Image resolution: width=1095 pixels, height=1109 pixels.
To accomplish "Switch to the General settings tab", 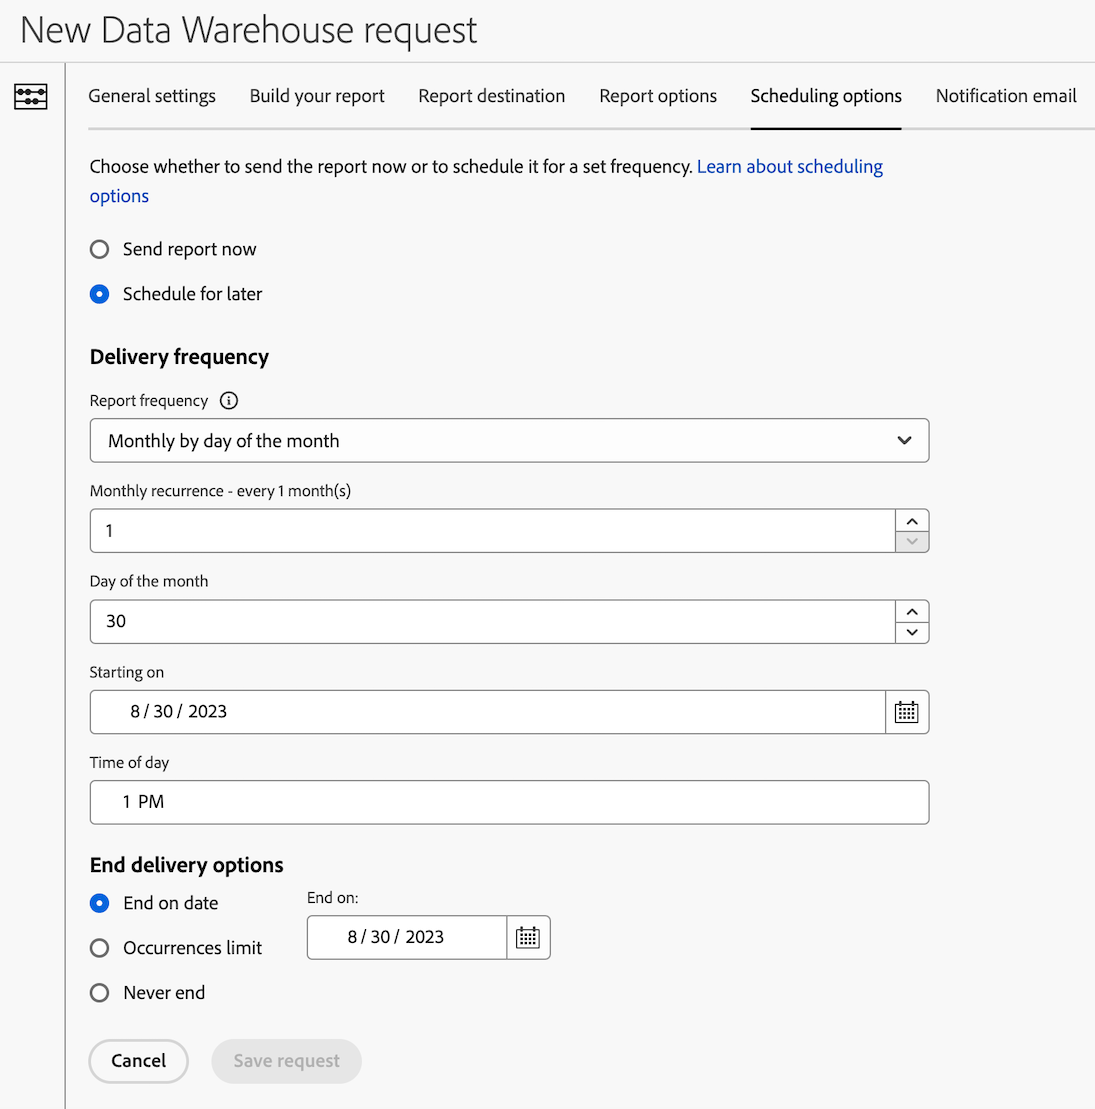I will 151,96.
